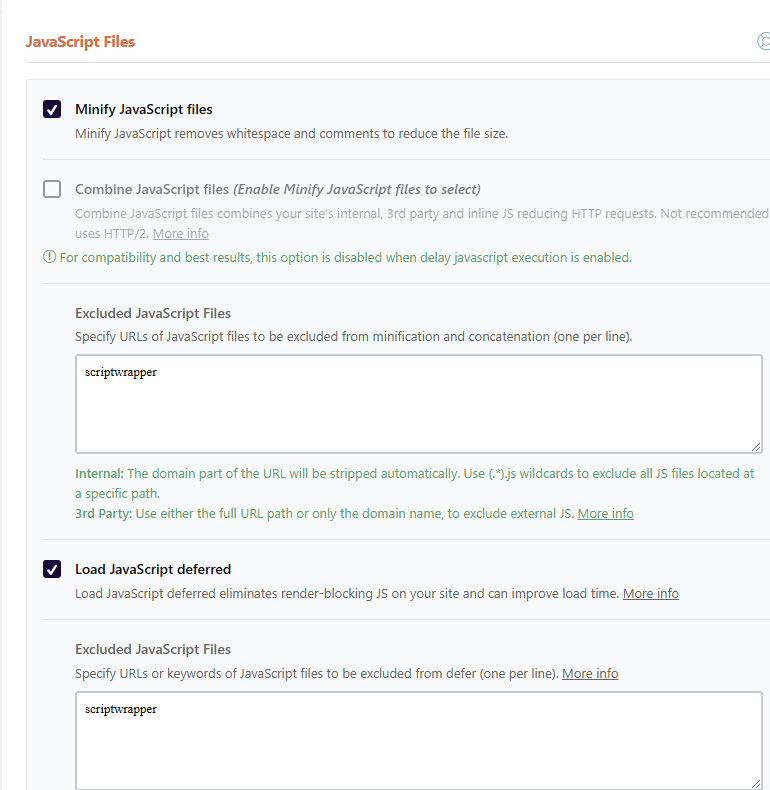Click the green compatibility notice about delay execution
Image resolution: width=770 pixels, height=790 pixels.
pos(345,257)
